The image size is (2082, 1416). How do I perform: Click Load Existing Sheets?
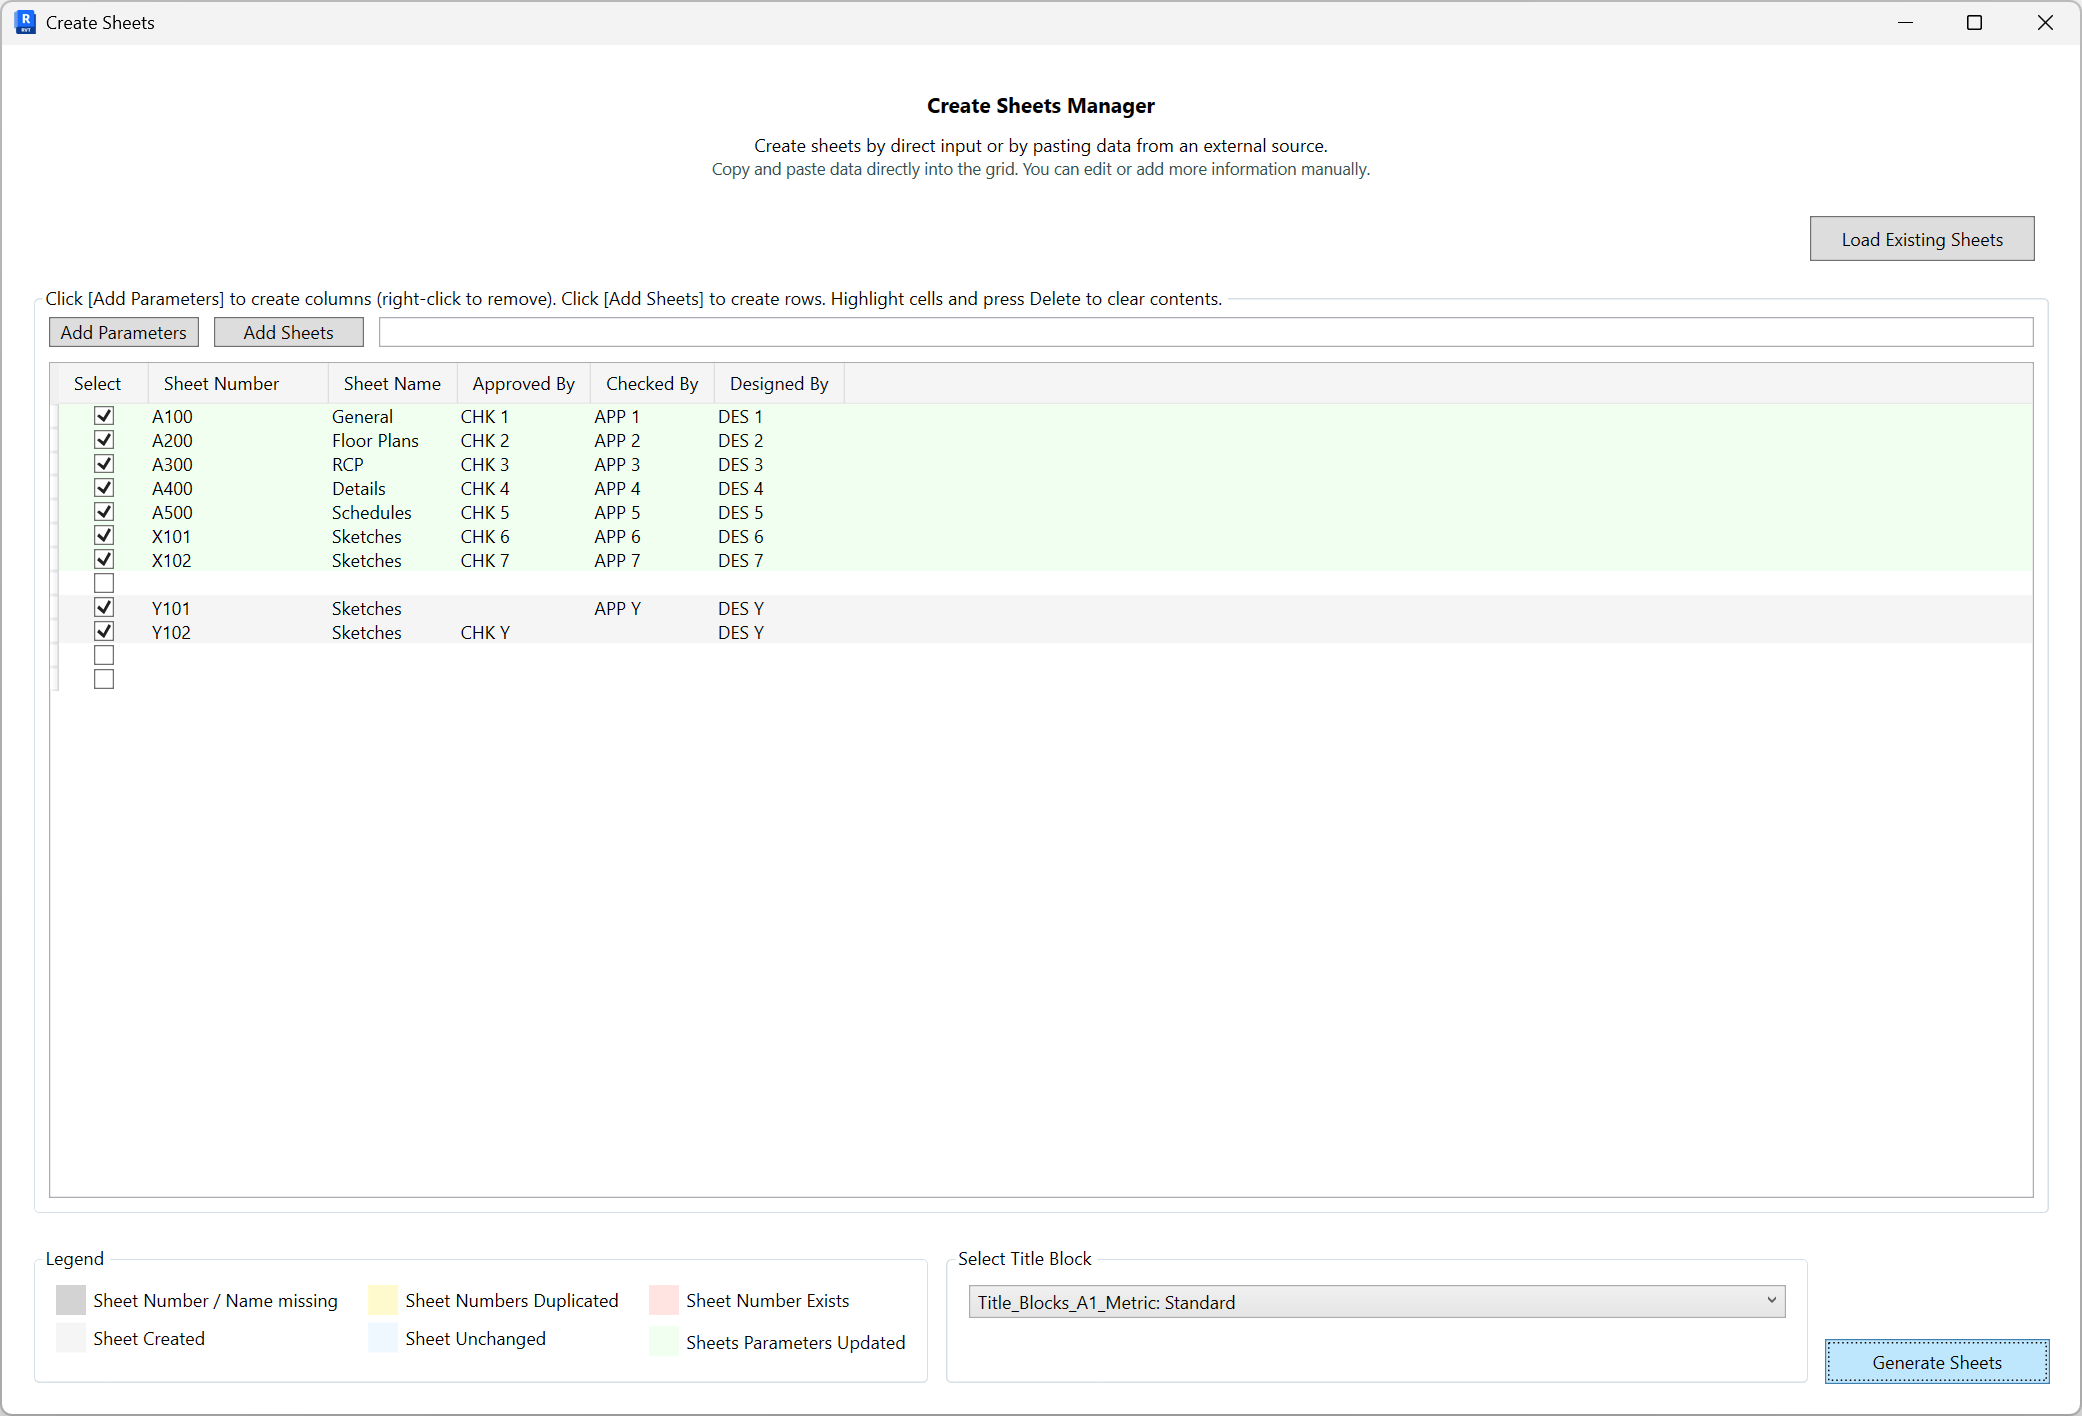(x=1921, y=238)
